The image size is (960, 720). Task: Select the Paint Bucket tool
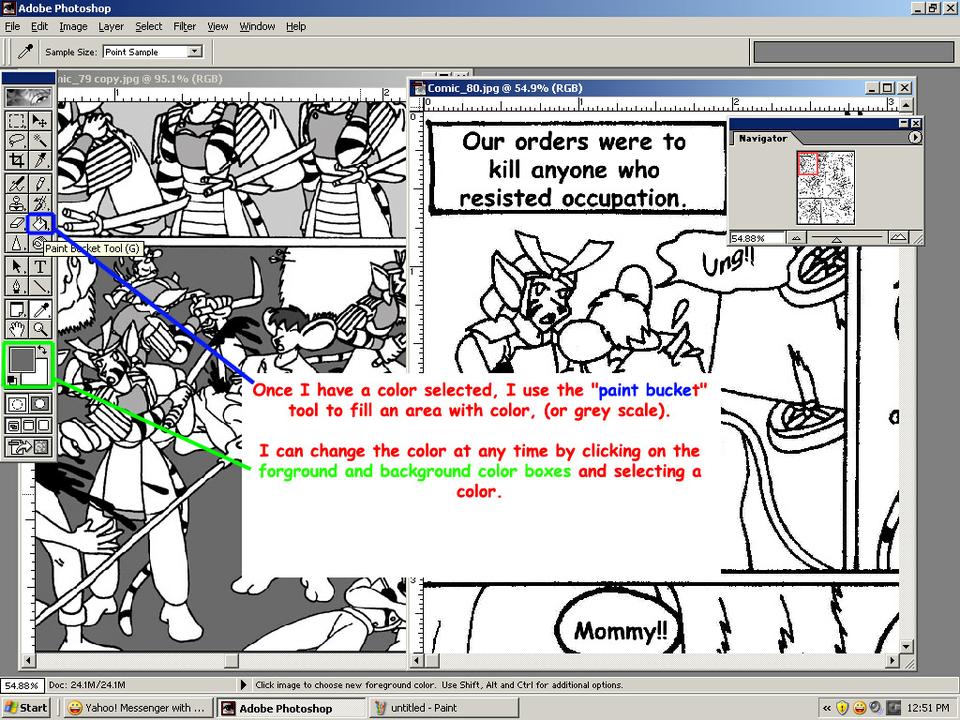tap(40, 223)
